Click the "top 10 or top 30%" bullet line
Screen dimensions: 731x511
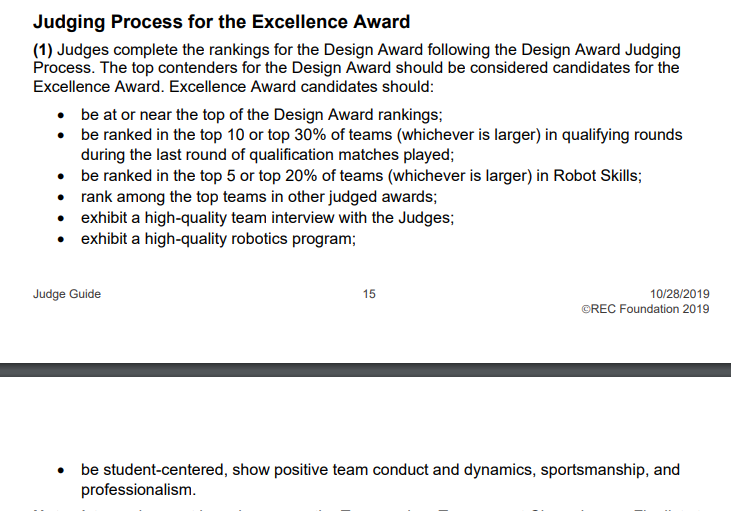click(x=381, y=135)
